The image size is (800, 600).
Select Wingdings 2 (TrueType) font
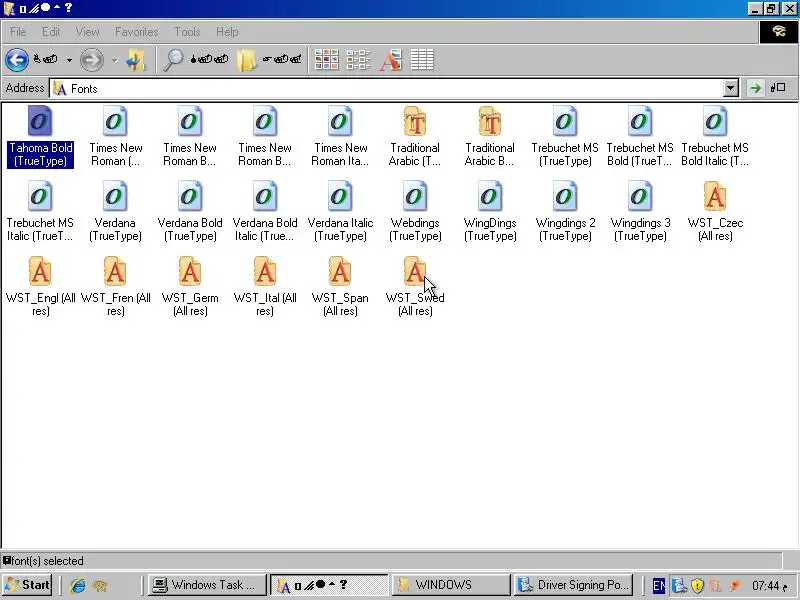(565, 211)
